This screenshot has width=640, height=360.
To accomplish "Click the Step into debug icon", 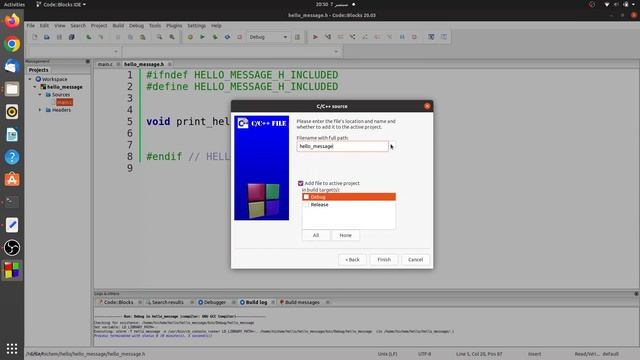I will coord(352,37).
